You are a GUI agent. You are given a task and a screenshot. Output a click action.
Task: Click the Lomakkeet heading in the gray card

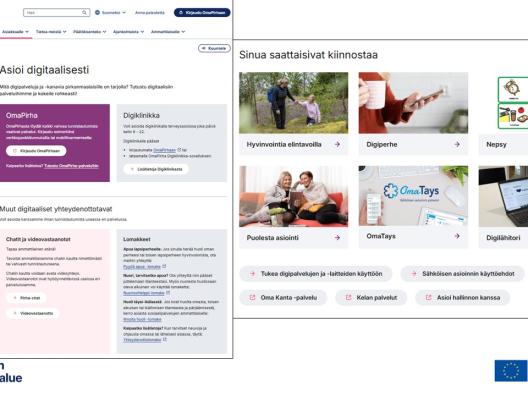coord(137,239)
